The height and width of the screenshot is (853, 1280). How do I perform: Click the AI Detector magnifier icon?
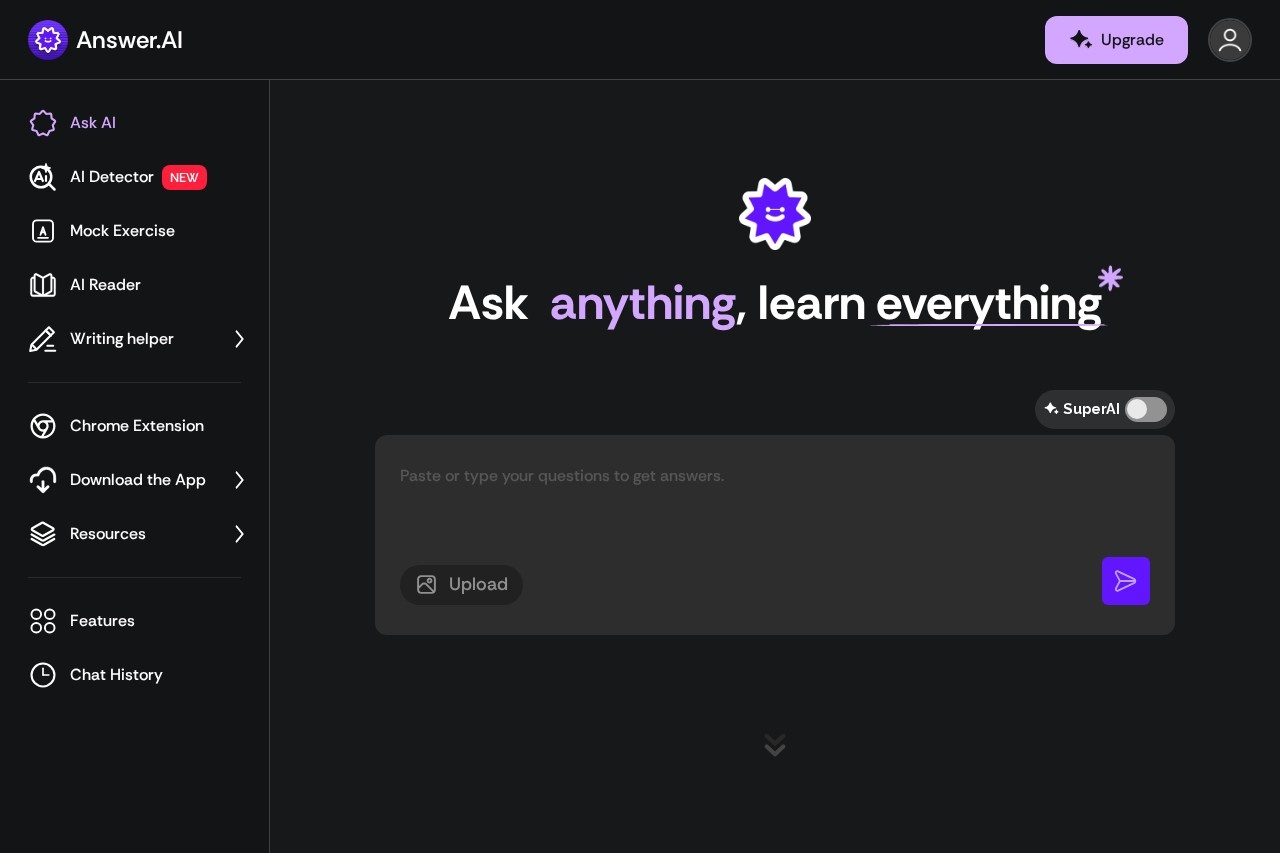(x=43, y=177)
